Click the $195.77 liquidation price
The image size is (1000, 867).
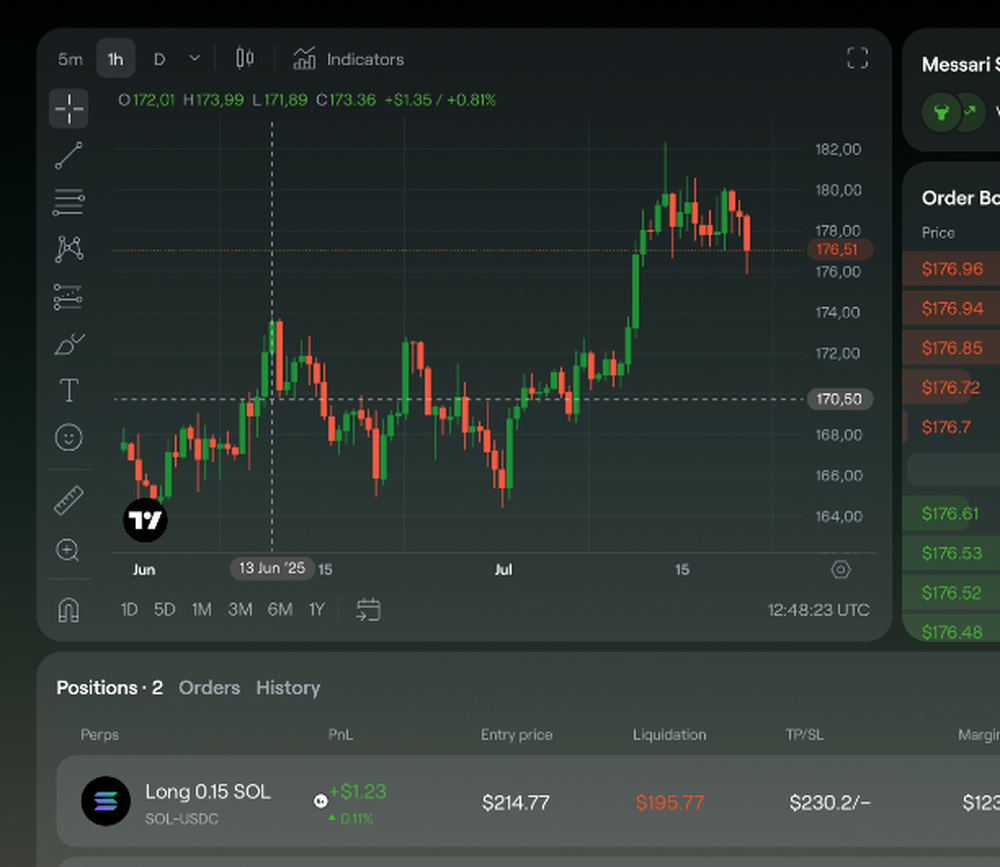coord(670,803)
